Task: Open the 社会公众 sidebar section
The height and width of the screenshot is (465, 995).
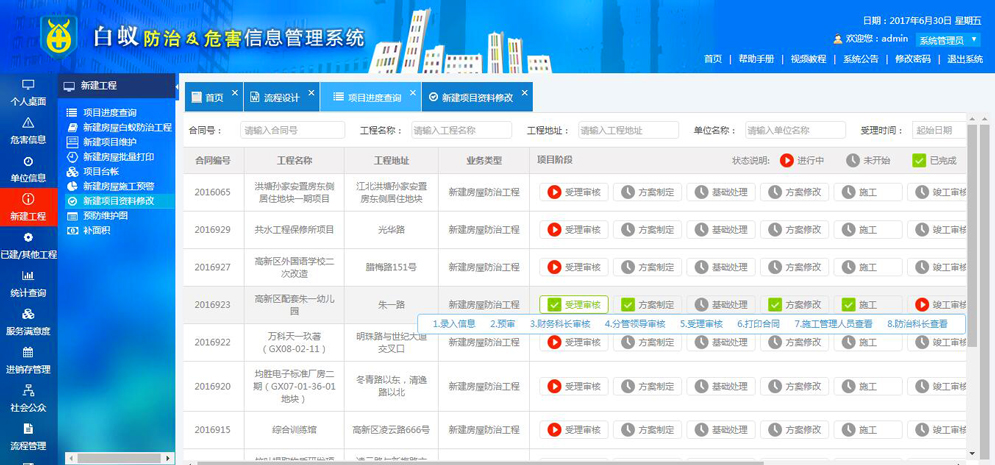Action: click(28, 399)
